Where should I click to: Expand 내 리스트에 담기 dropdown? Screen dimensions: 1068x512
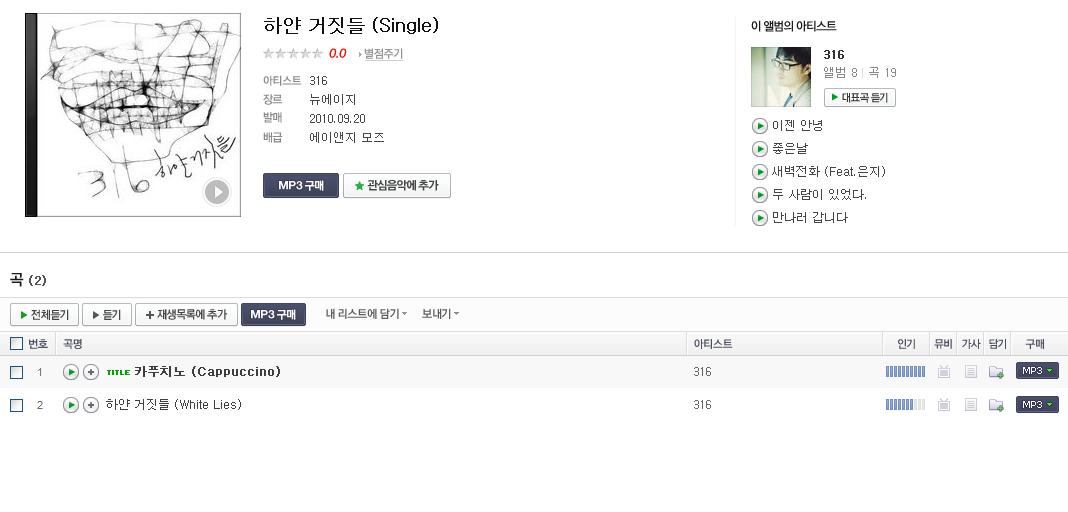[366, 314]
